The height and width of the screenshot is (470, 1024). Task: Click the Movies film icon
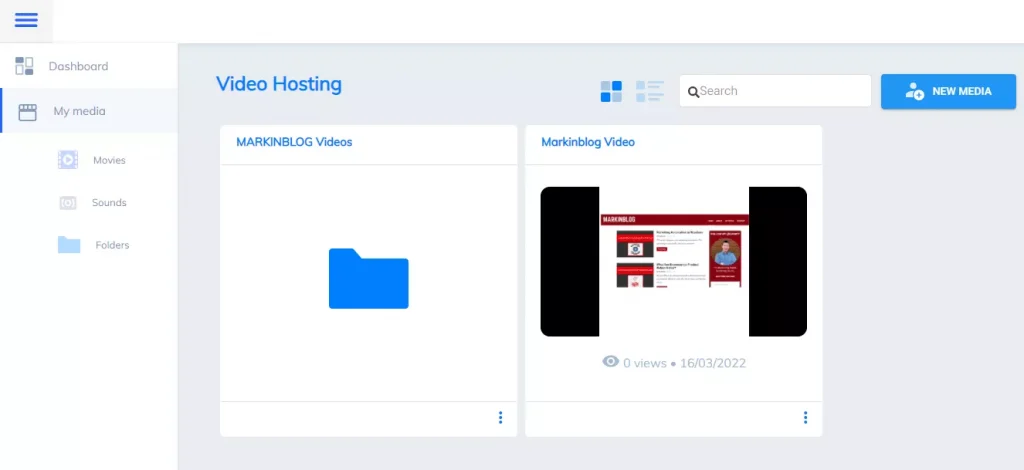(68, 159)
